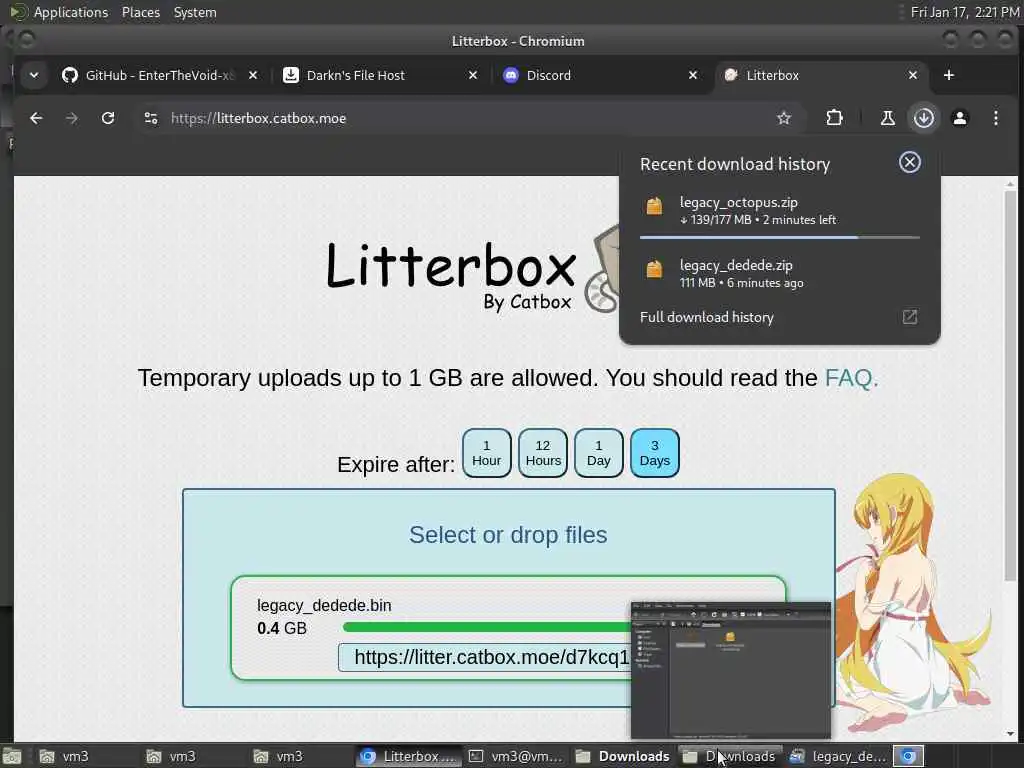Toggle the downloads toolbar icon
The width and height of the screenshot is (1024, 768).
(923, 118)
